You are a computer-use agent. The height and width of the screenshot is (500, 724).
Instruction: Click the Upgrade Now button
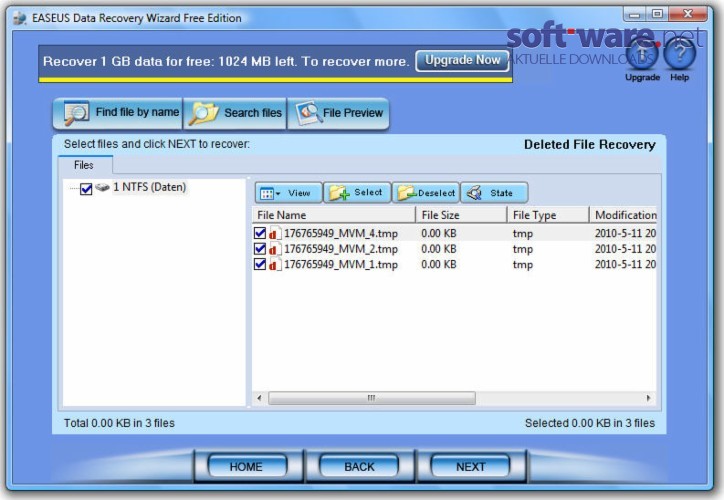pos(462,60)
